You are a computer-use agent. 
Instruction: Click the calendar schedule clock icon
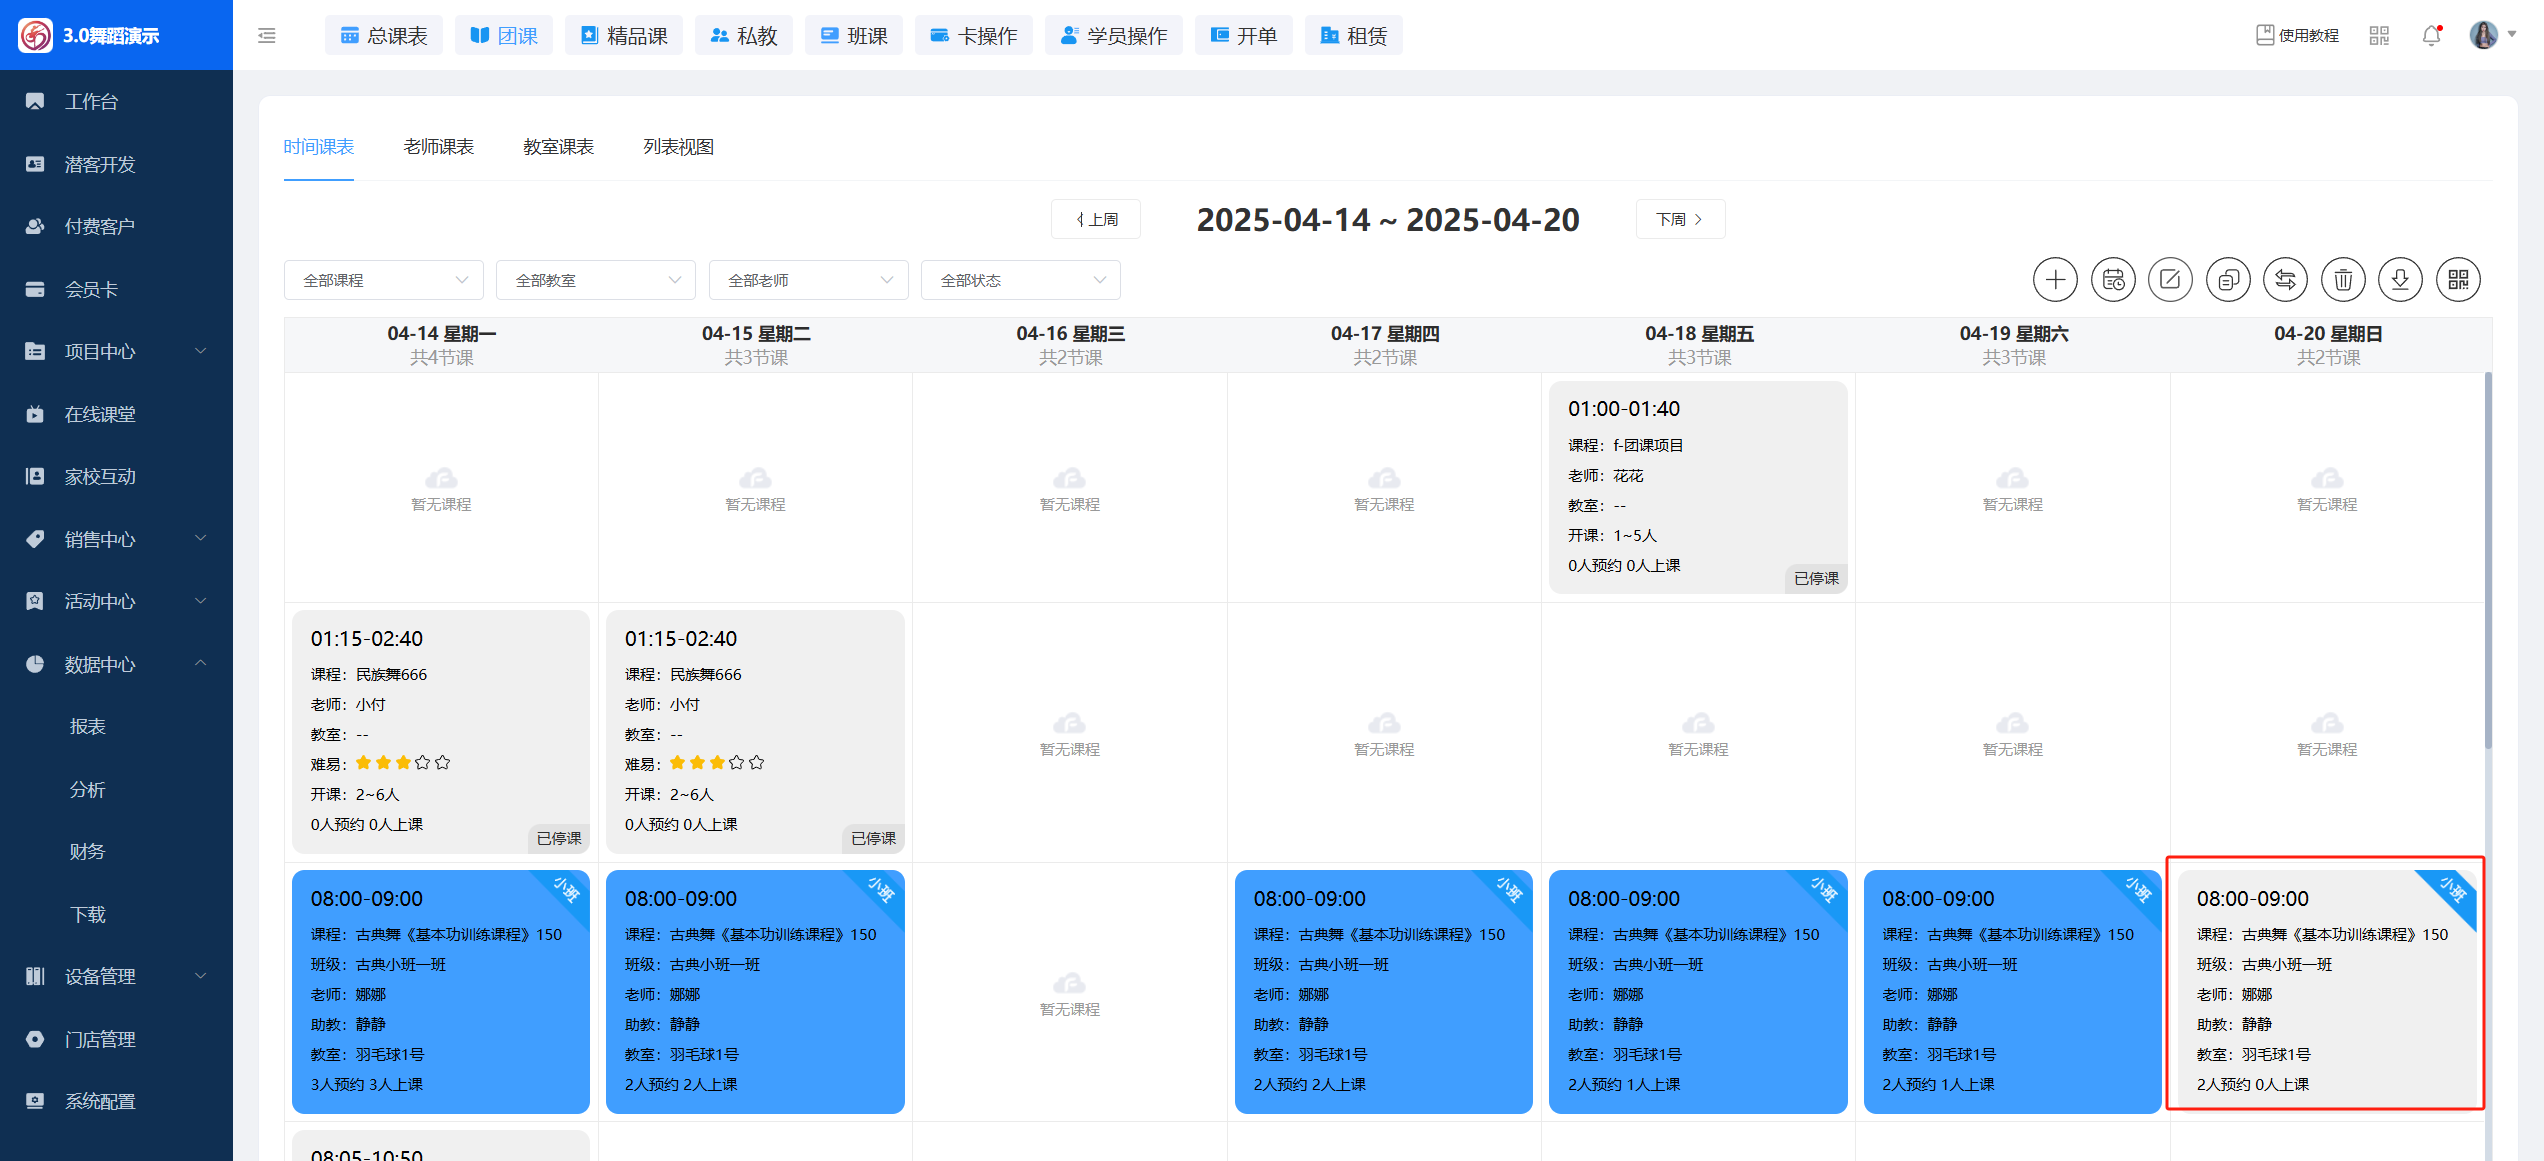(x=2113, y=280)
